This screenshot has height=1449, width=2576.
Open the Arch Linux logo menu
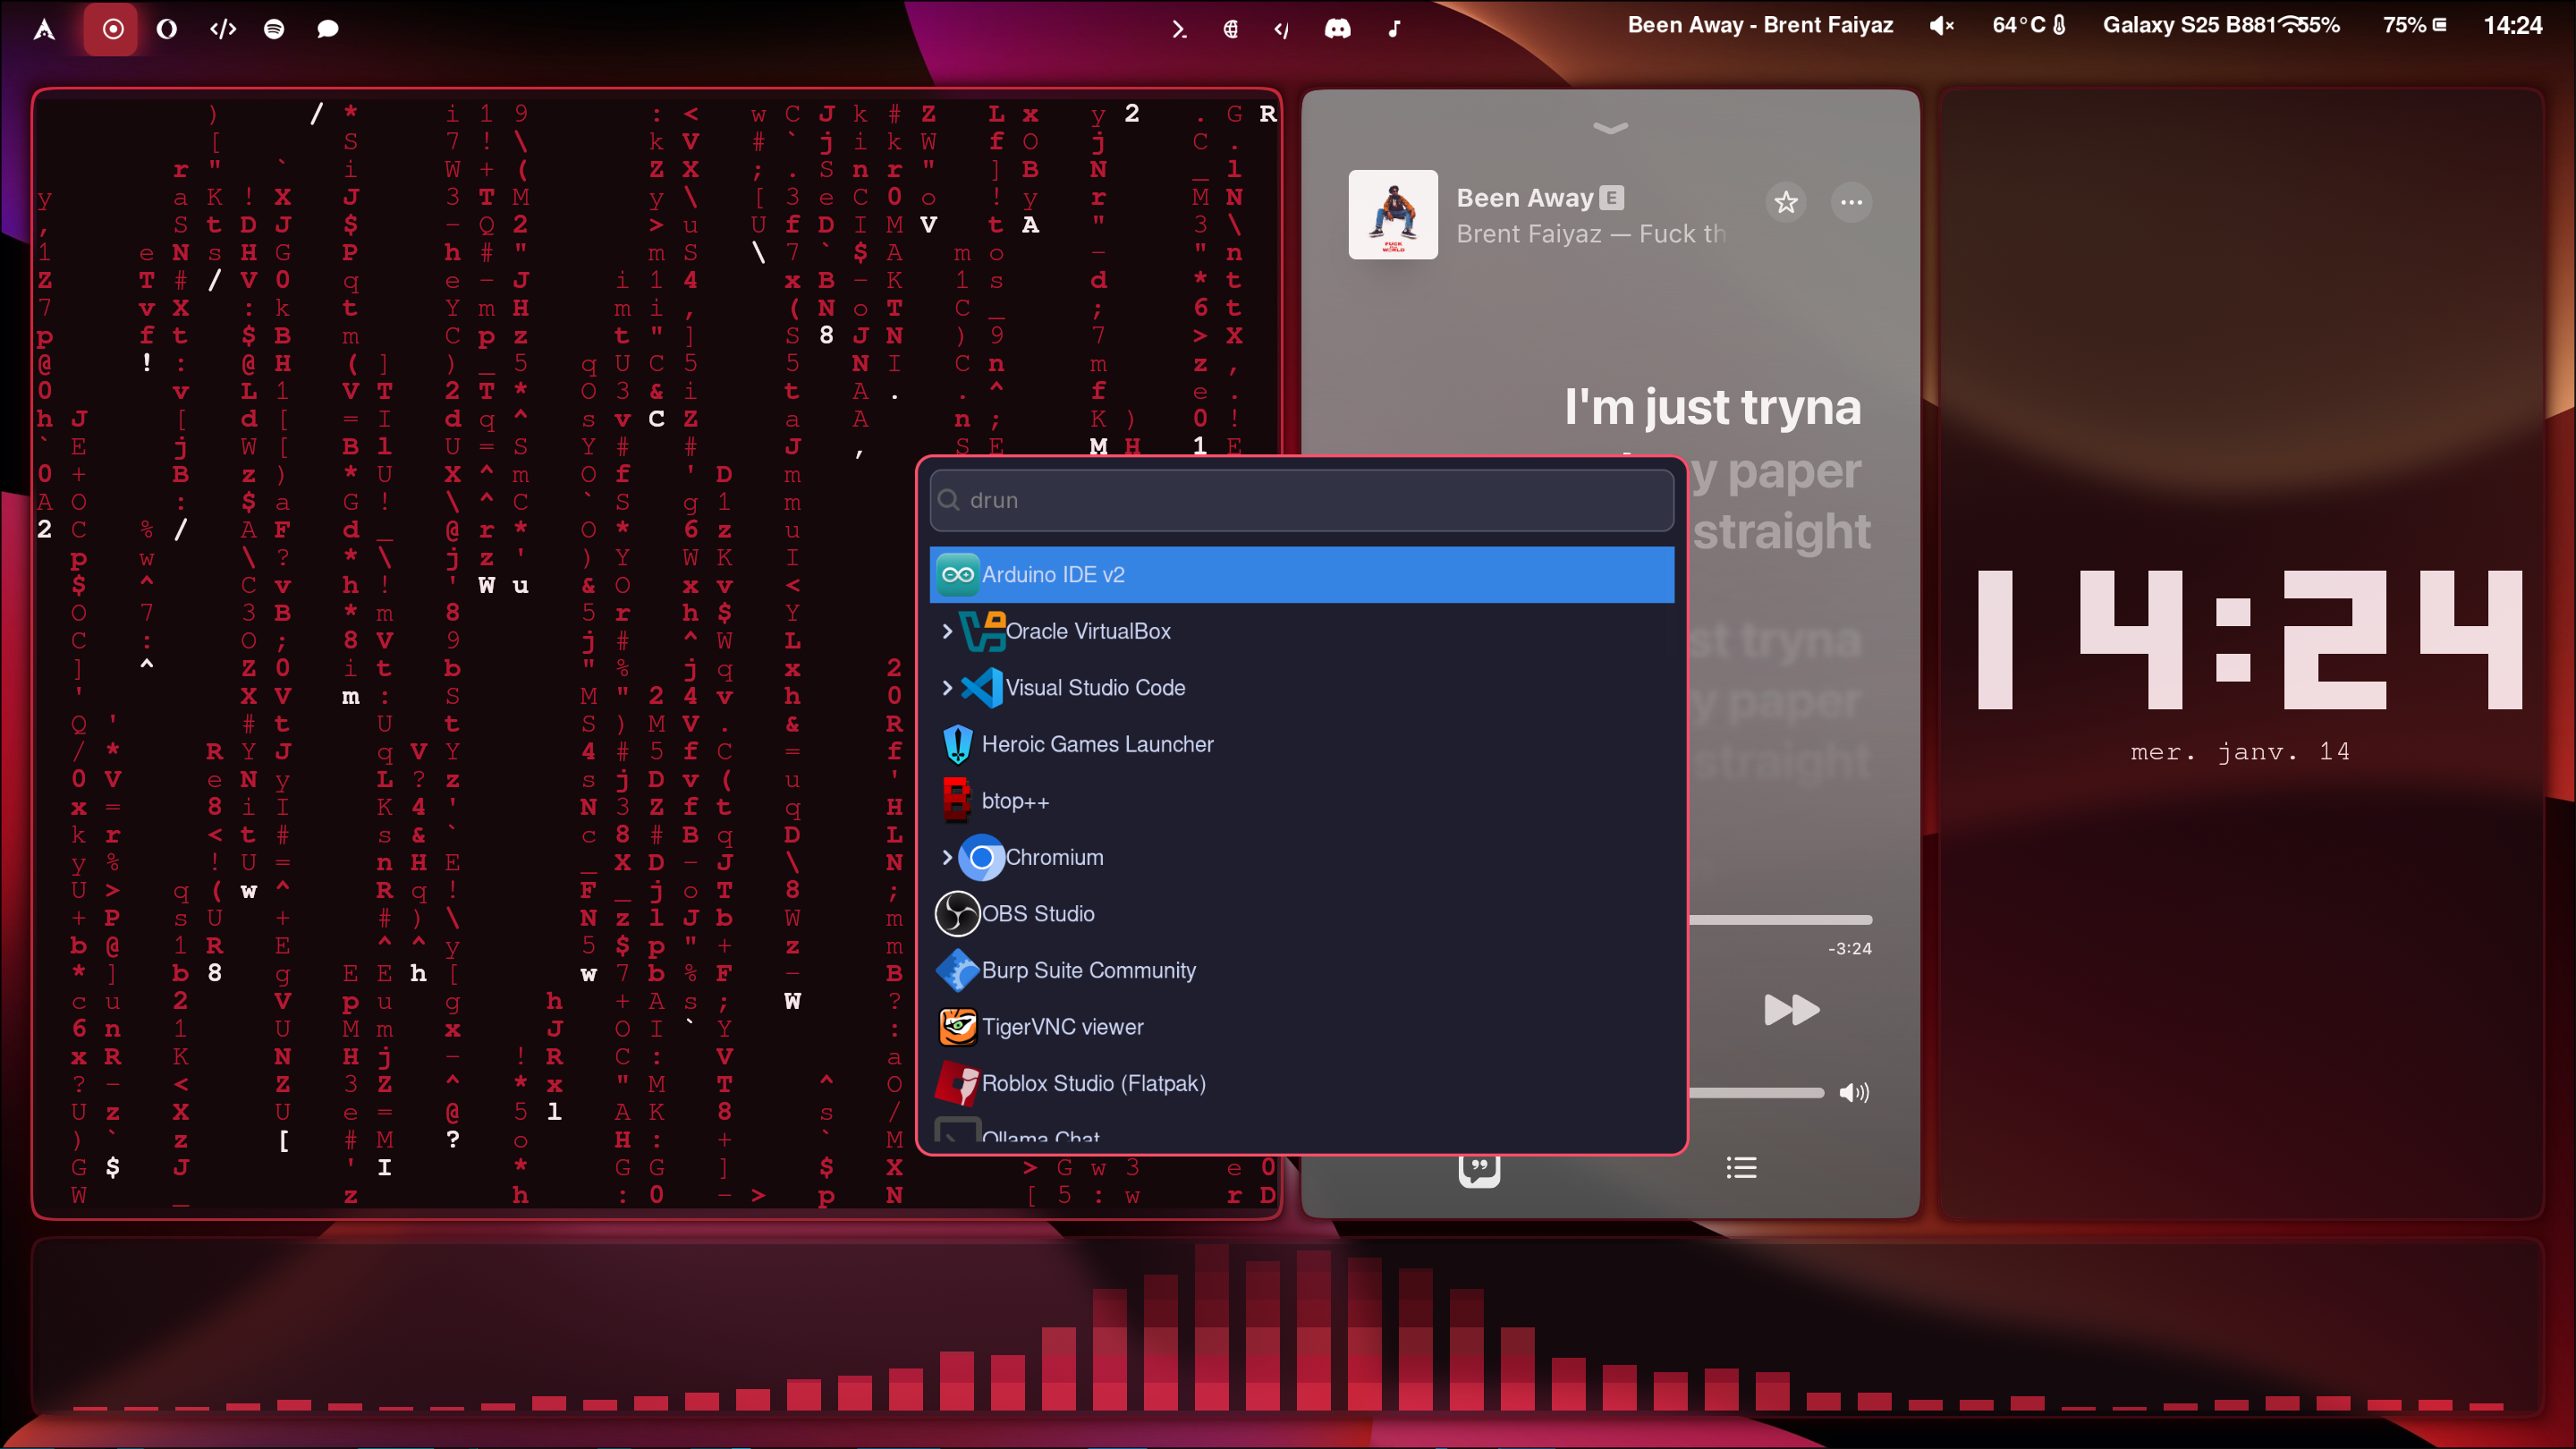44,29
